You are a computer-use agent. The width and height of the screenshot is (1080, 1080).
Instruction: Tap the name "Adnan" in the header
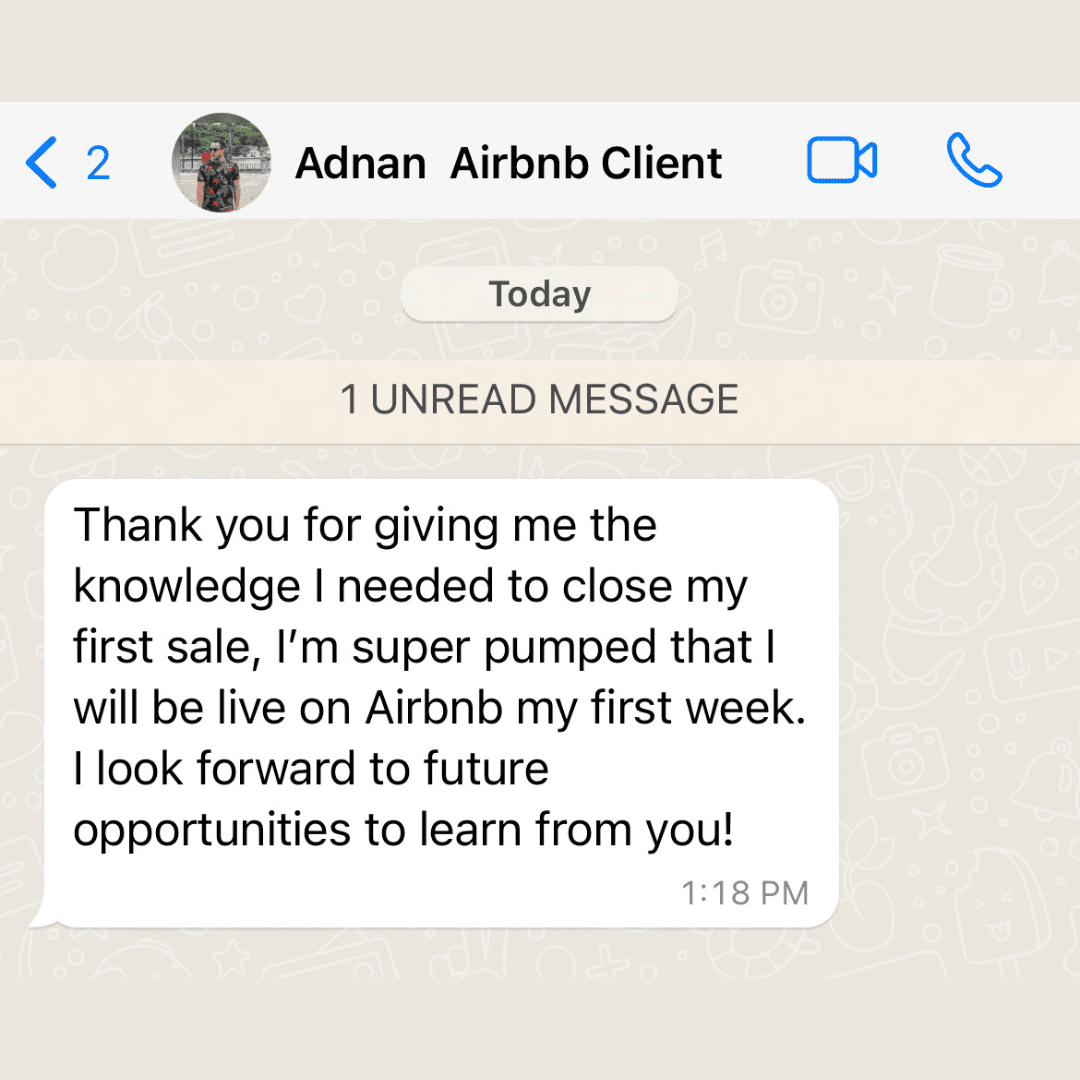(360, 164)
